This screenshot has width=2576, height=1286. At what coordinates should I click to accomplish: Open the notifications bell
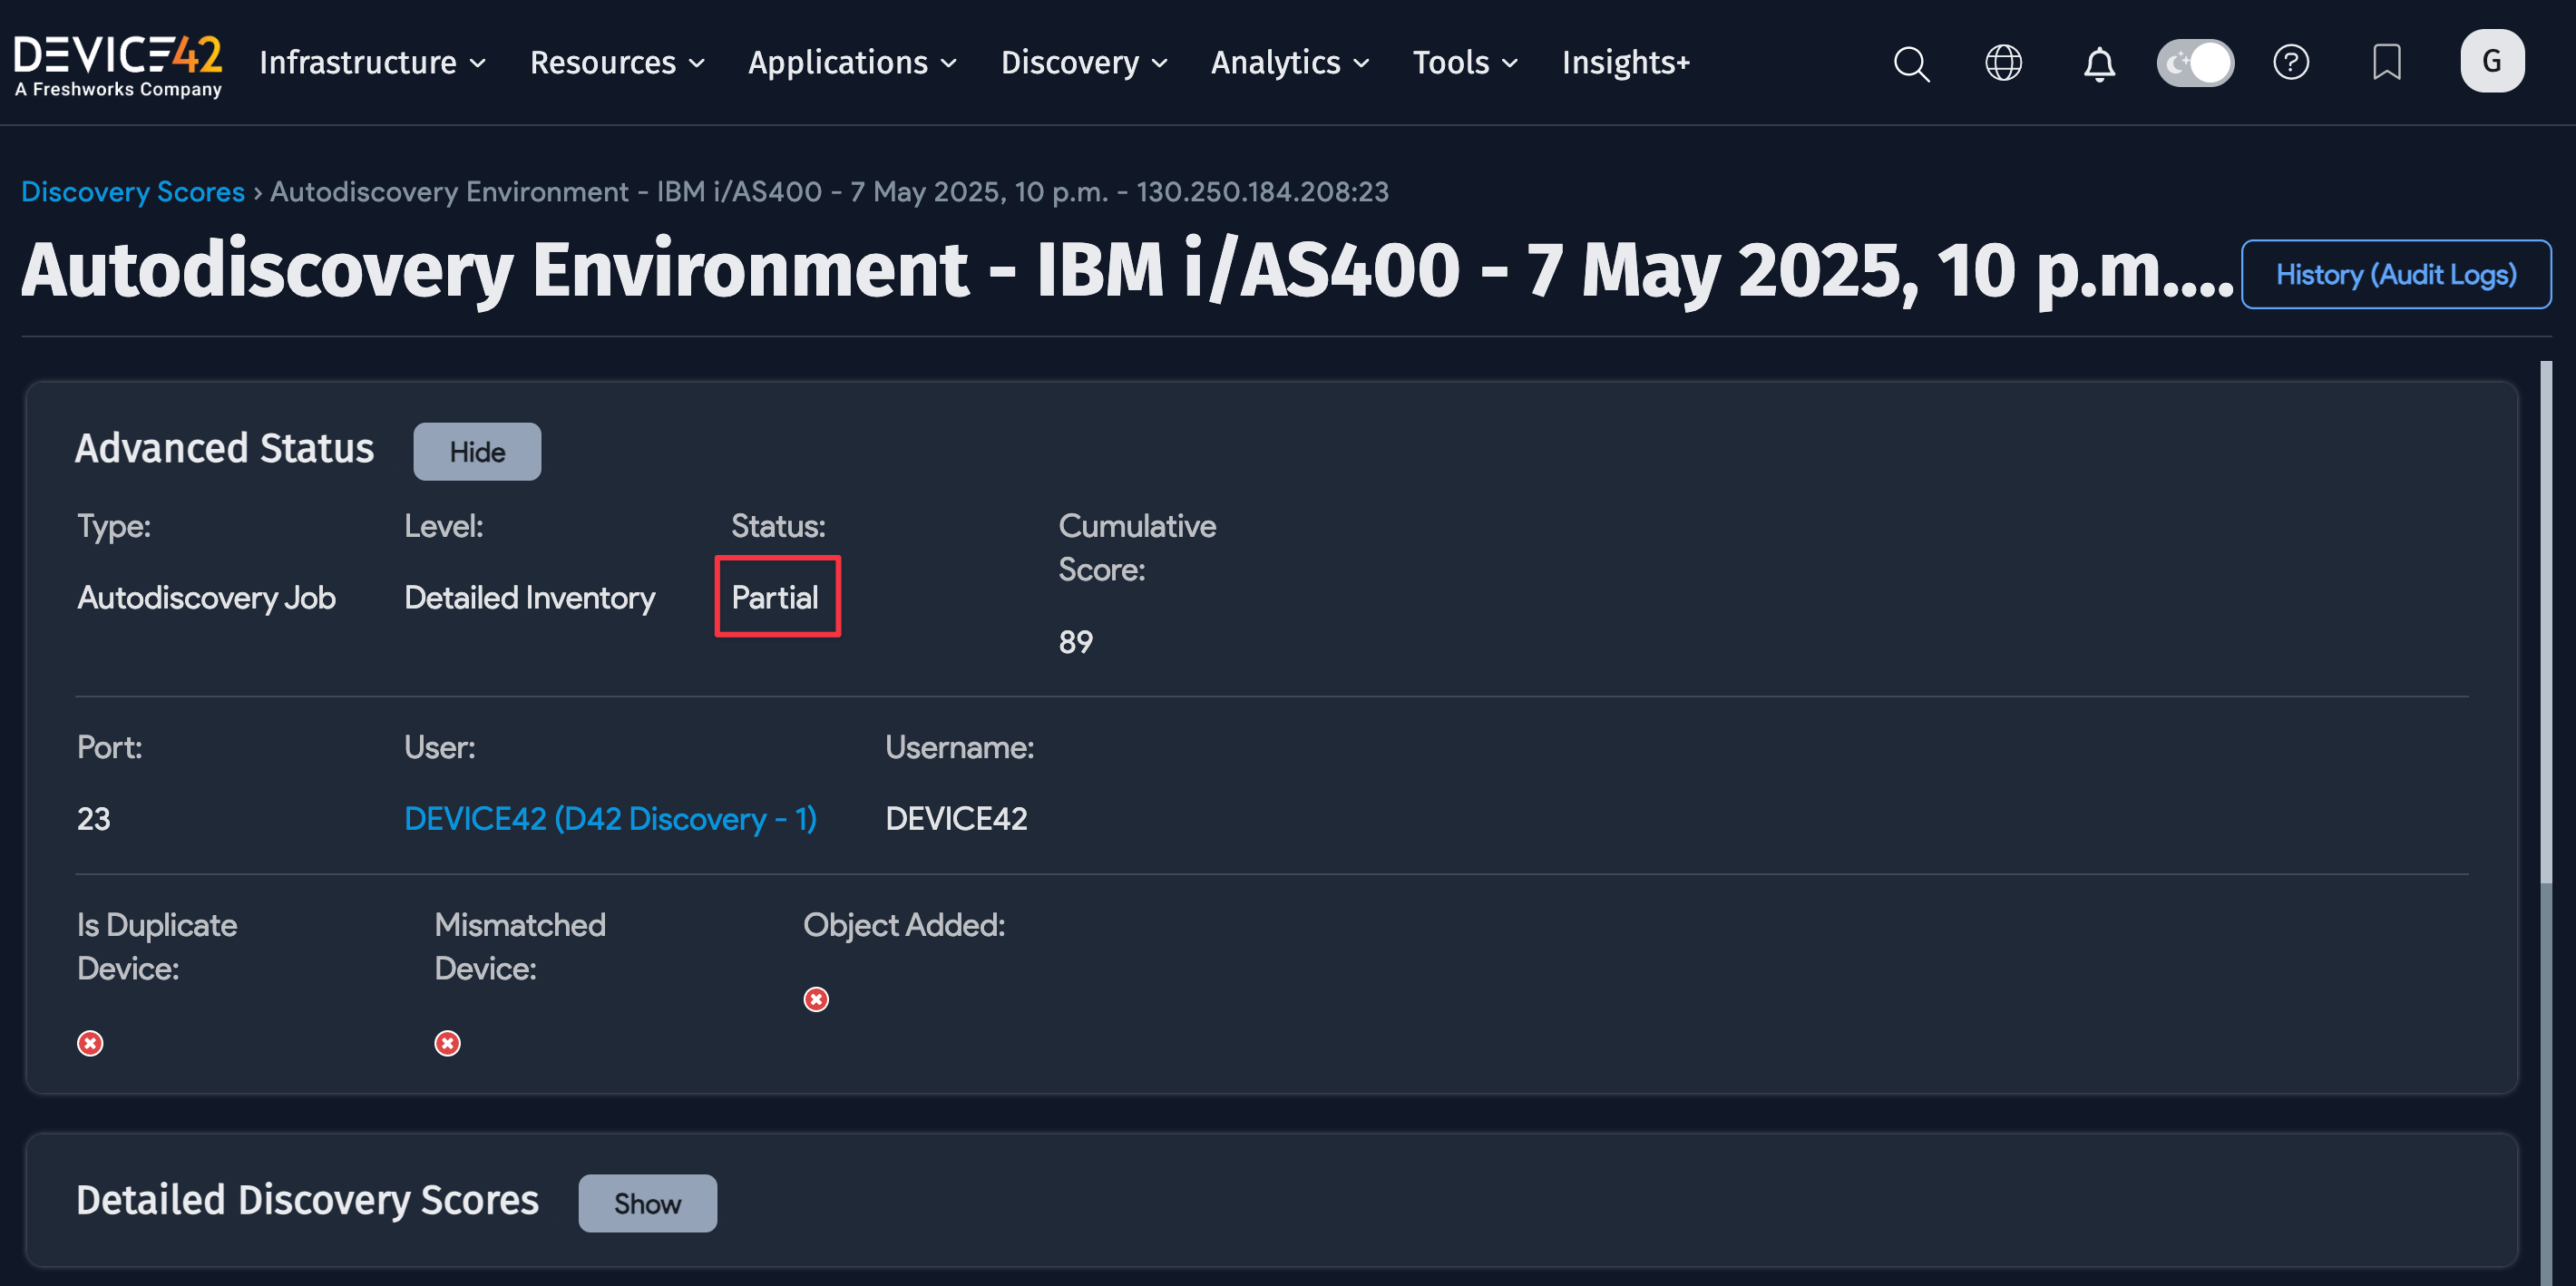pos(2098,63)
